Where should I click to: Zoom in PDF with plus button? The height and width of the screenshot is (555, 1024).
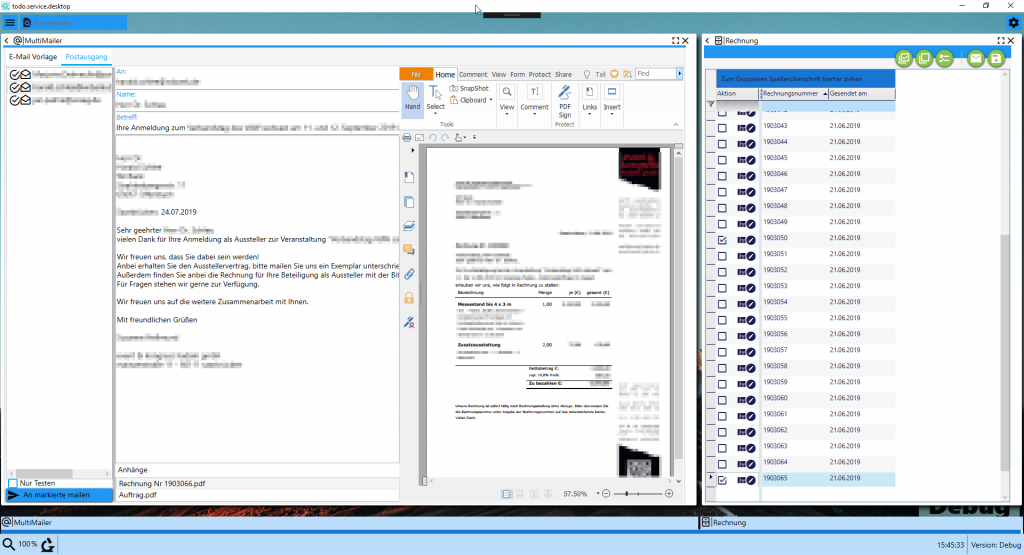click(x=669, y=494)
